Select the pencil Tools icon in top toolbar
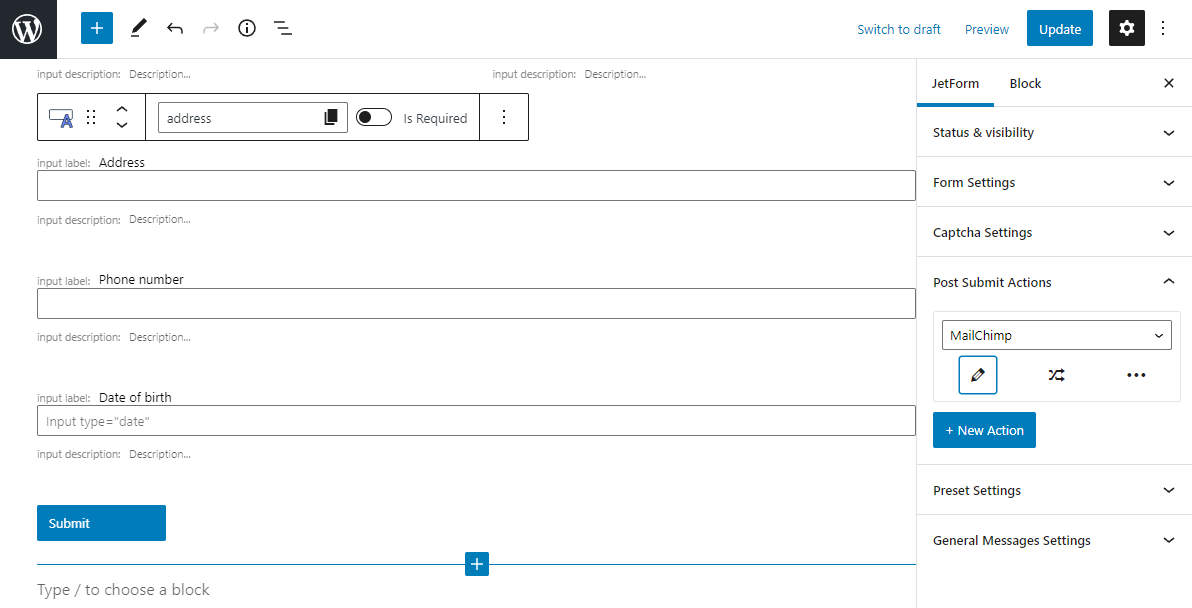 coord(138,29)
